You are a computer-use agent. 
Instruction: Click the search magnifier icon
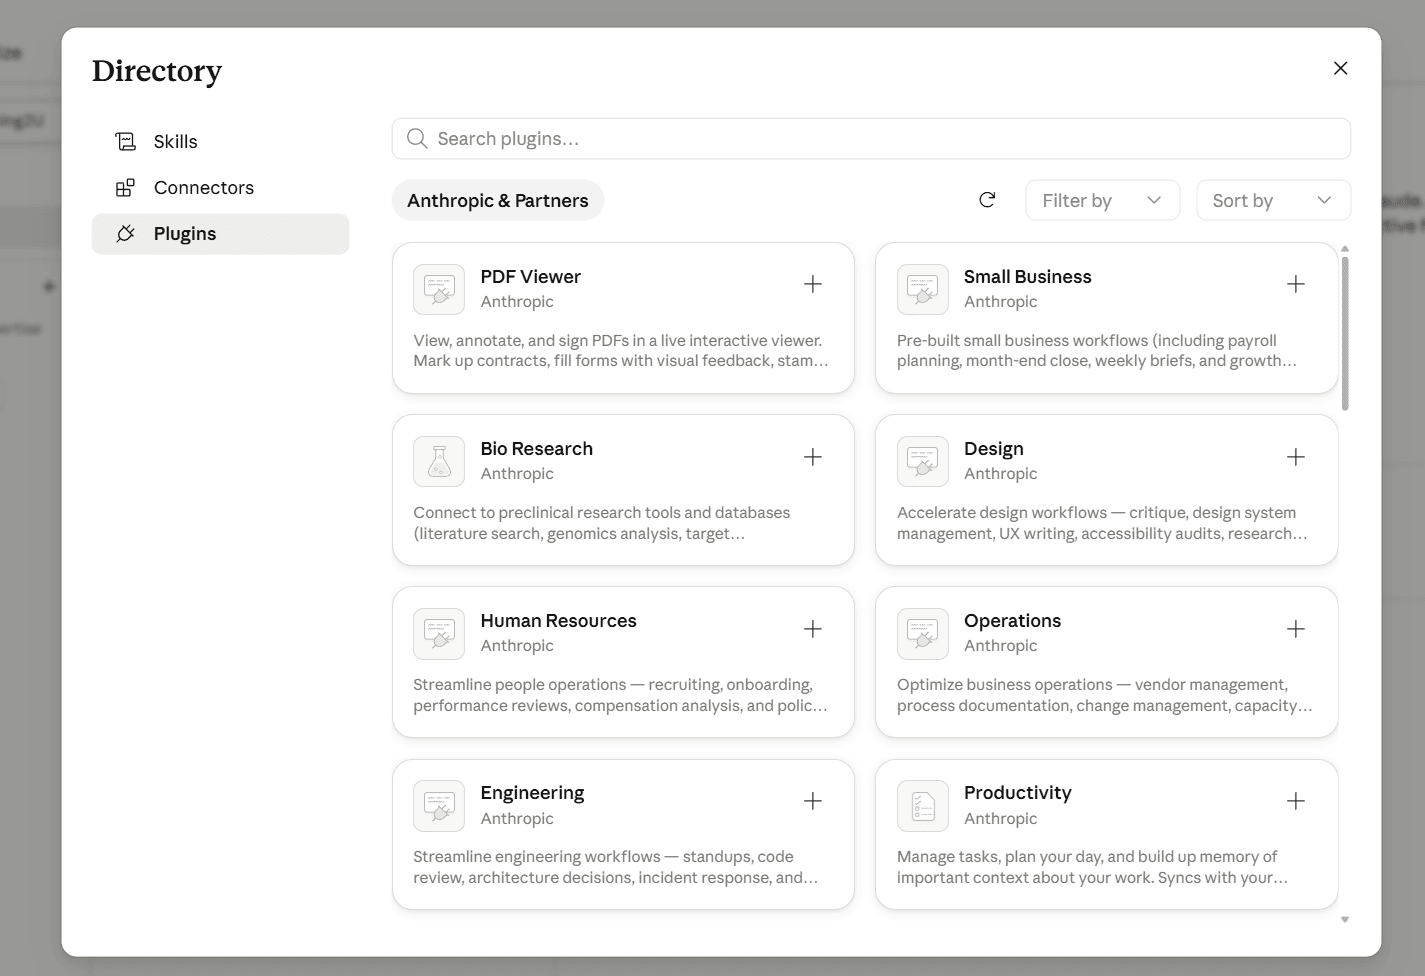coord(417,139)
